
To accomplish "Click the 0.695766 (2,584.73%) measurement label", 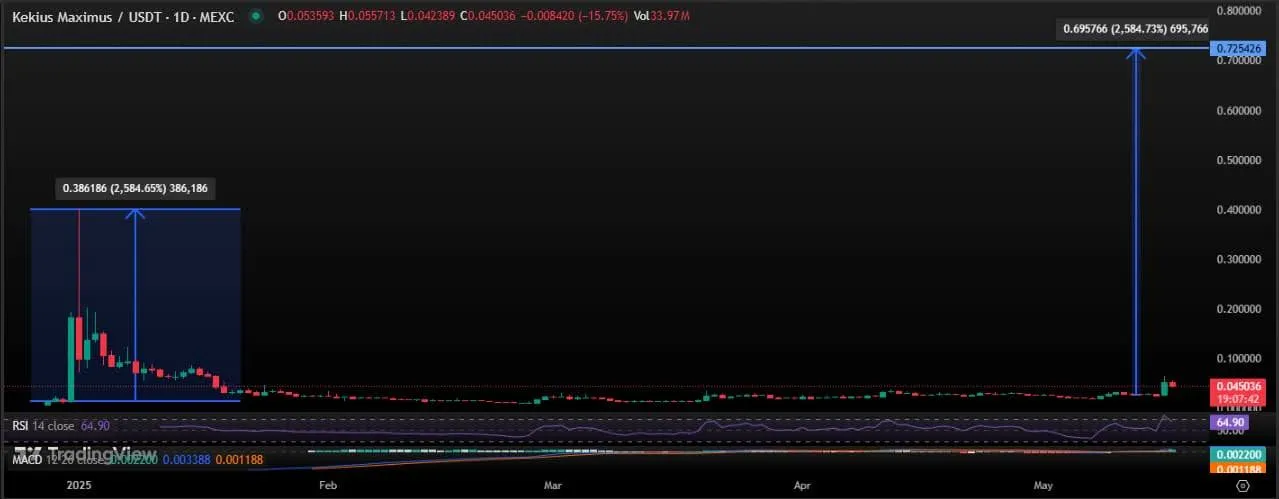I will tap(1131, 30).
